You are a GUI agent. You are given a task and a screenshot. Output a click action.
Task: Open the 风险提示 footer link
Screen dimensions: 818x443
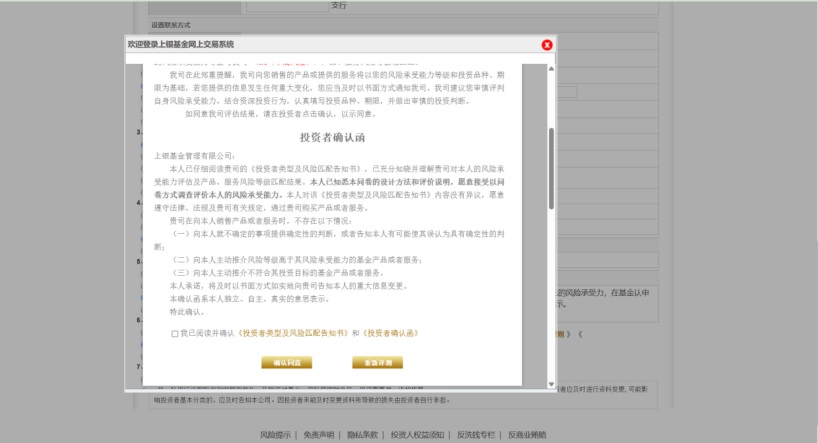[x=276, y=435]
